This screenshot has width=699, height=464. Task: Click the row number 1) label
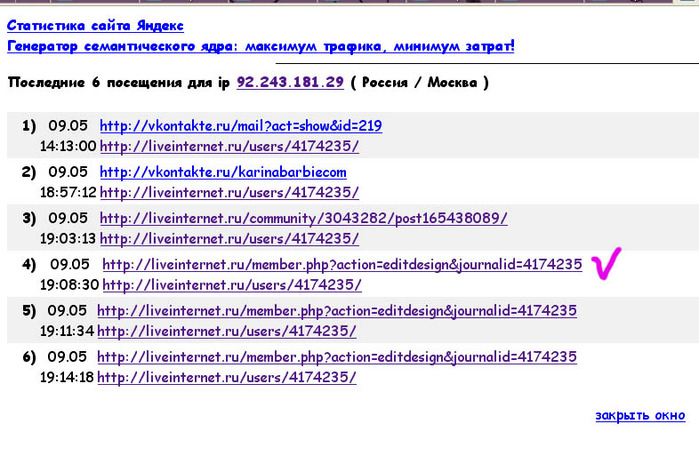[x=29, y=126]
